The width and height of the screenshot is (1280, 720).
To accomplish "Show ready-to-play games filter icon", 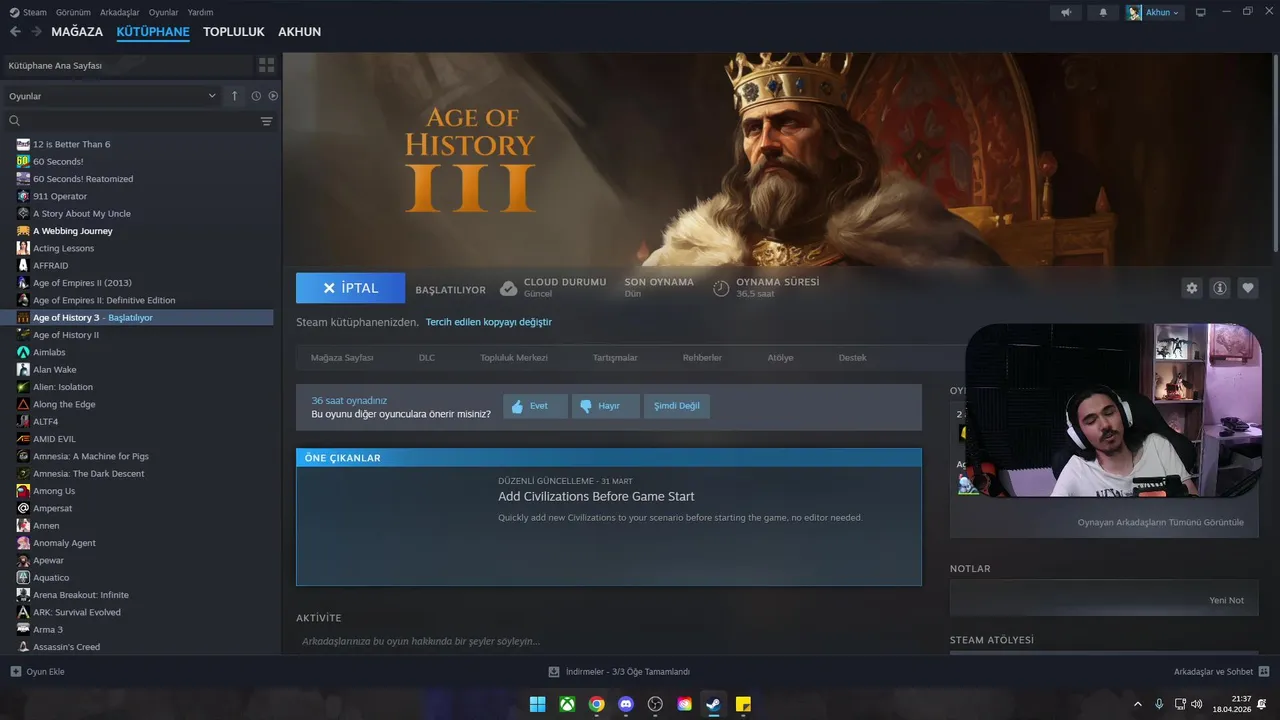I will (x=273, y=96).
